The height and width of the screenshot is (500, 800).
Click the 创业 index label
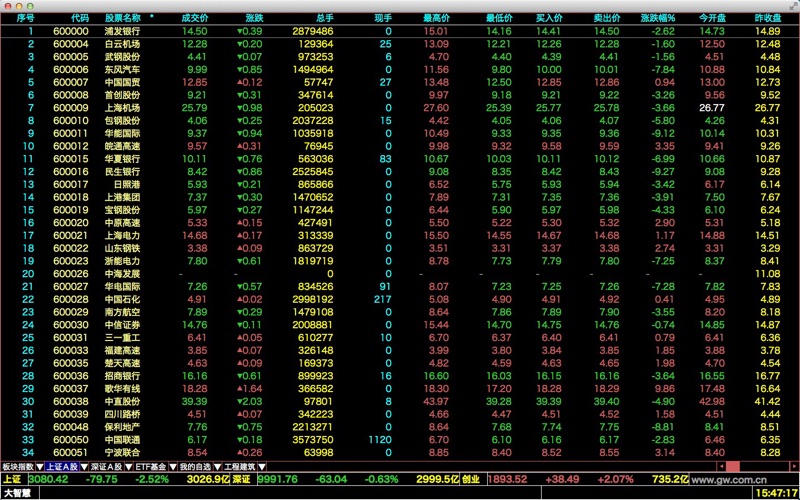pyautogui.click(x=471, y=479)
